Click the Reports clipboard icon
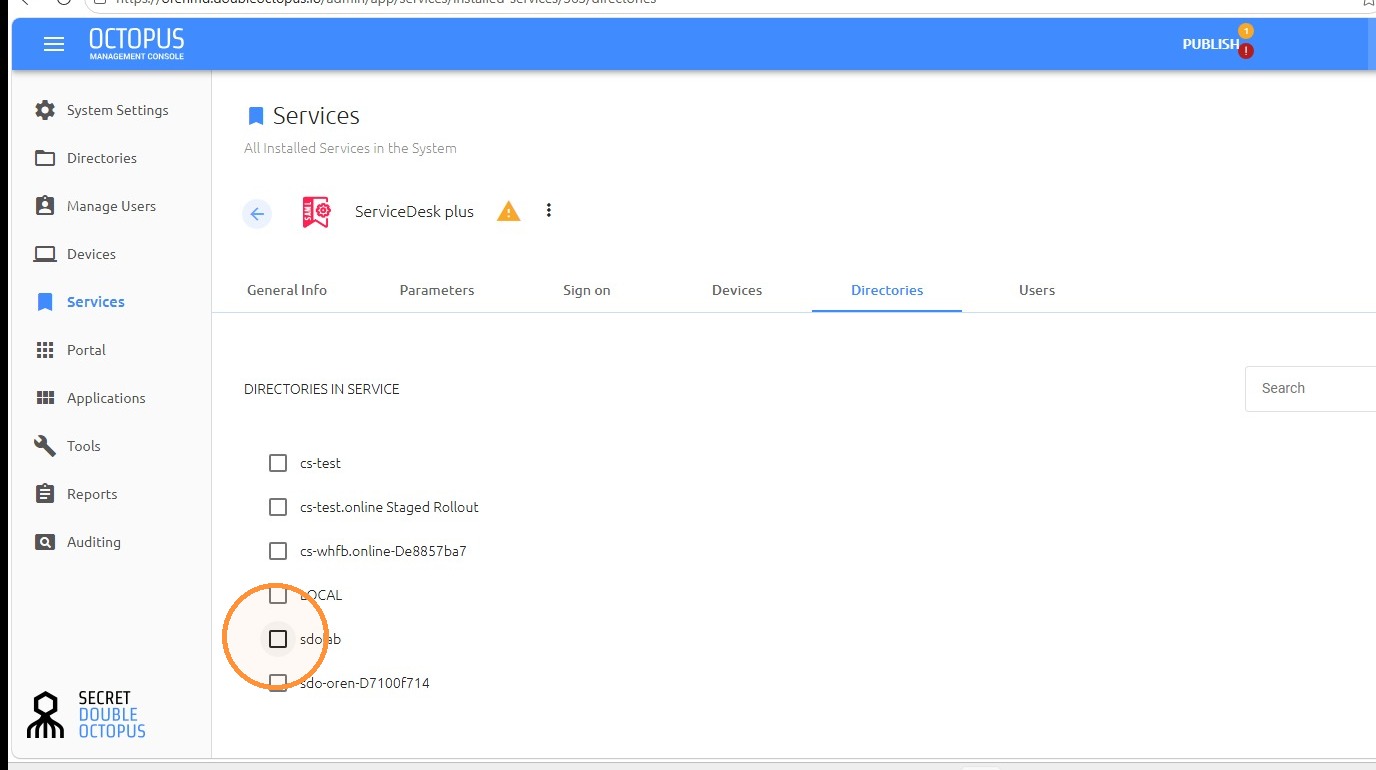The image size is (1376, 770). [45, 494]
